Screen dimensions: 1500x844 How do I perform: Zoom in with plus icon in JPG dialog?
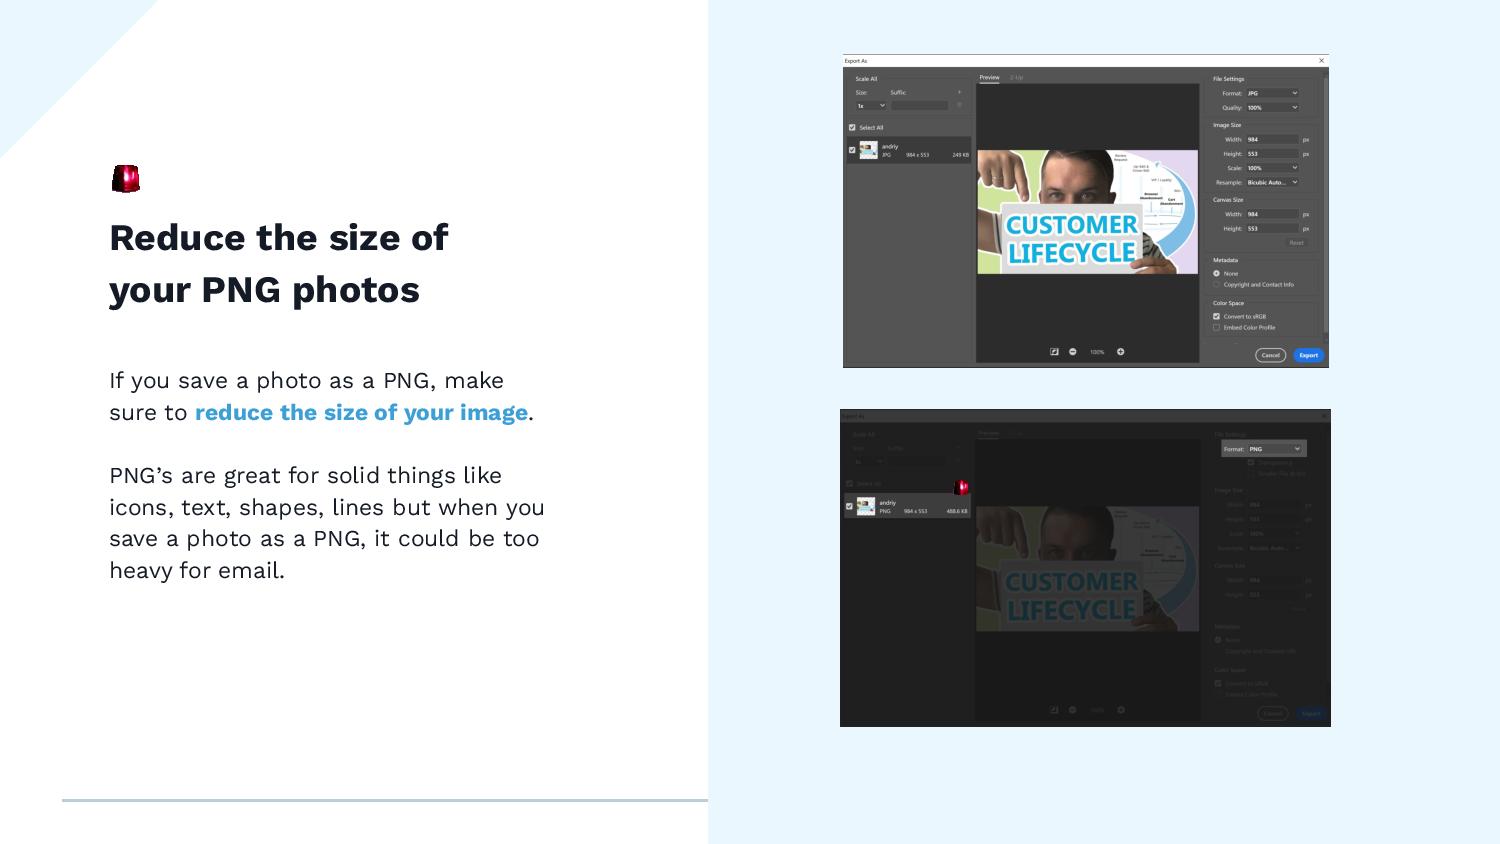(1120, 352)
